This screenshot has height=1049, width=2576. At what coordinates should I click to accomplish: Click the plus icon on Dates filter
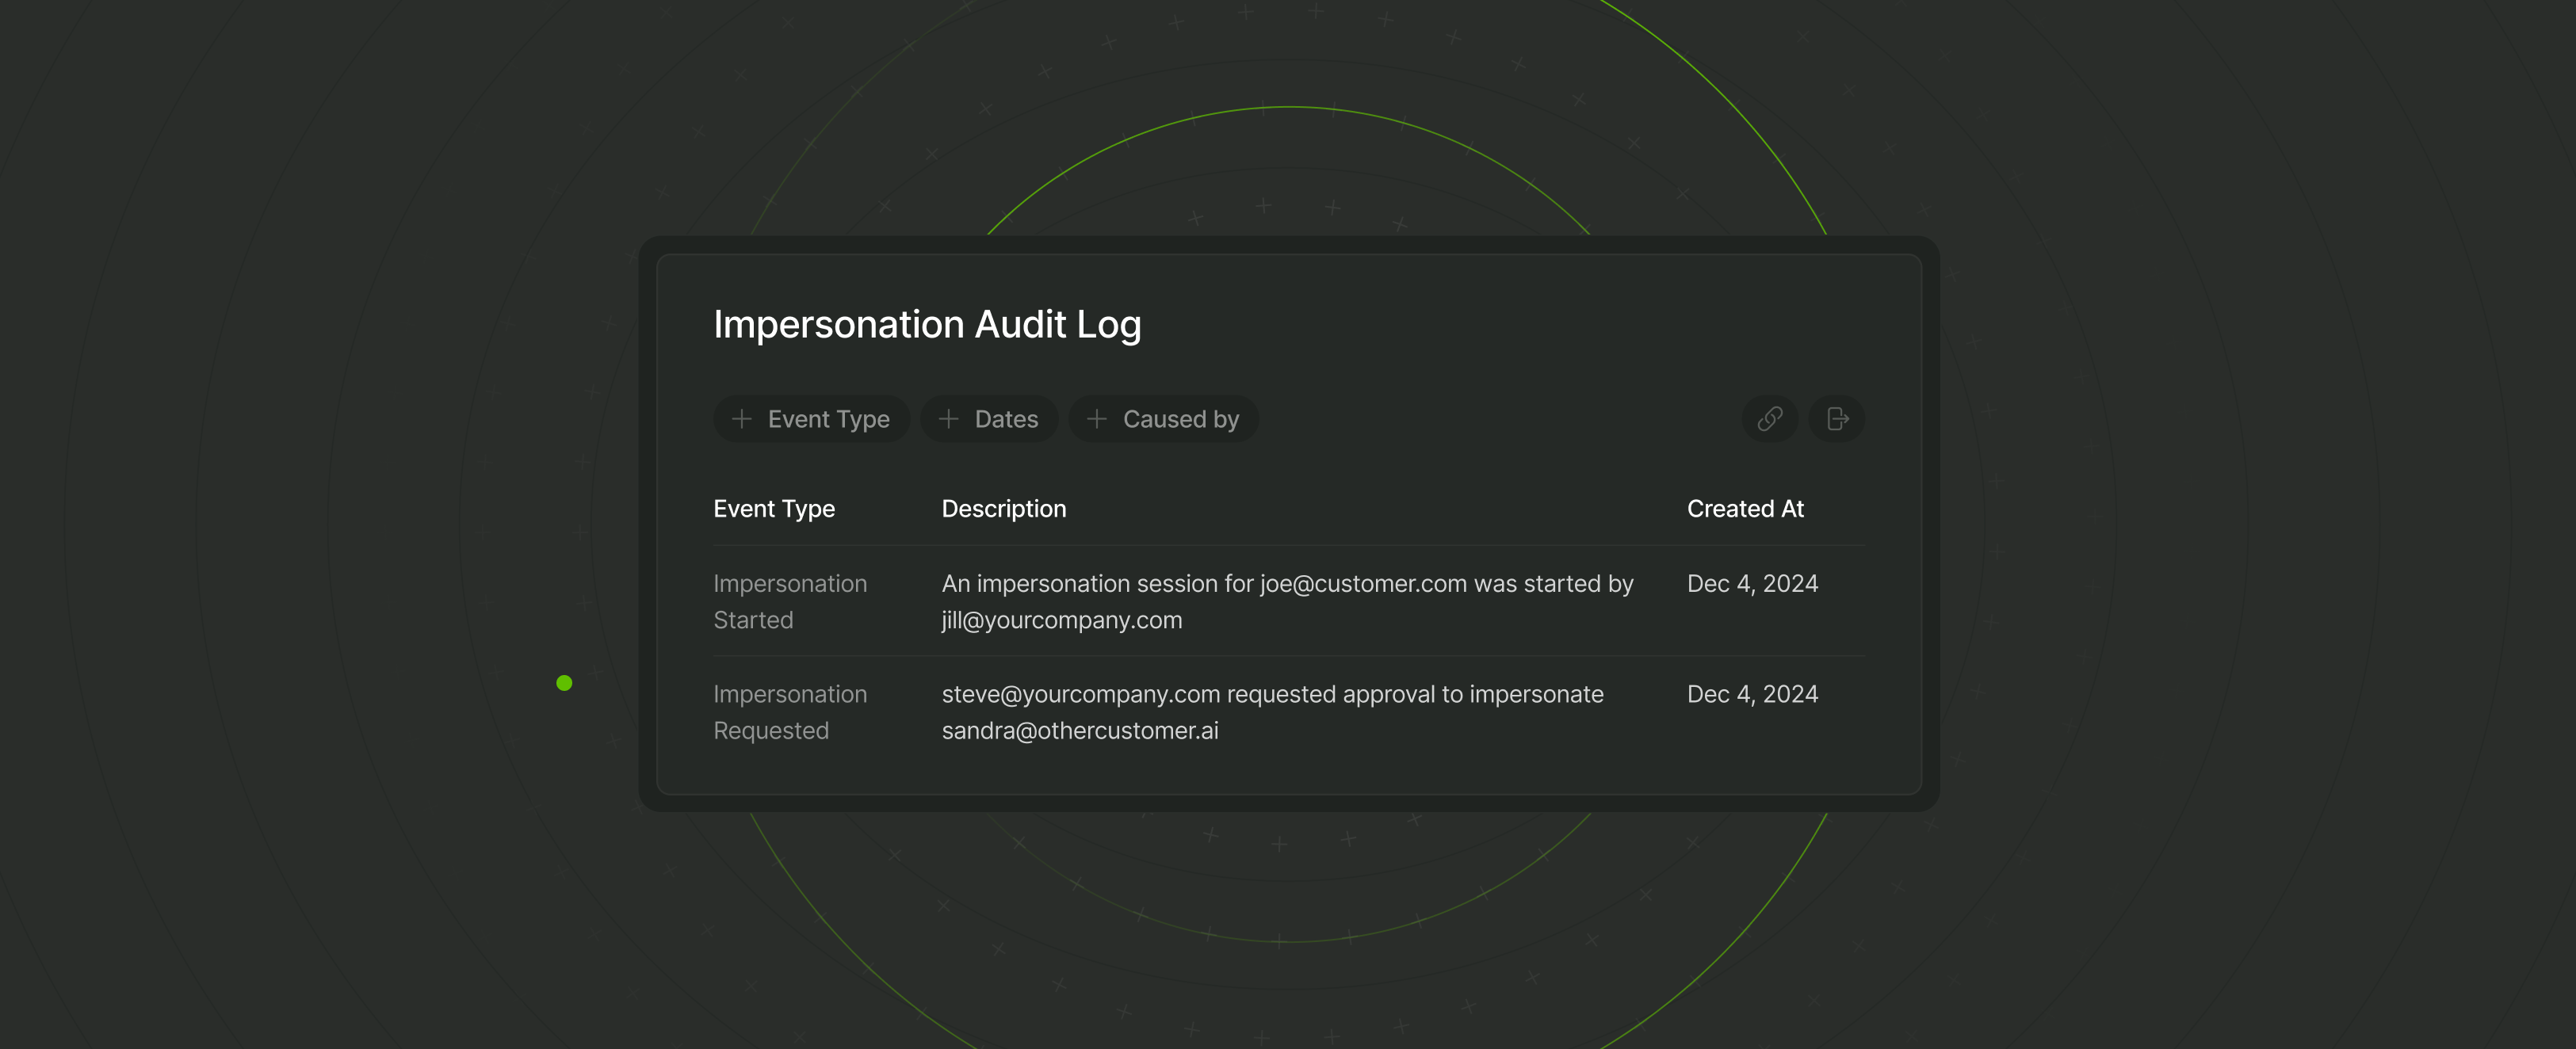point(949,419)
